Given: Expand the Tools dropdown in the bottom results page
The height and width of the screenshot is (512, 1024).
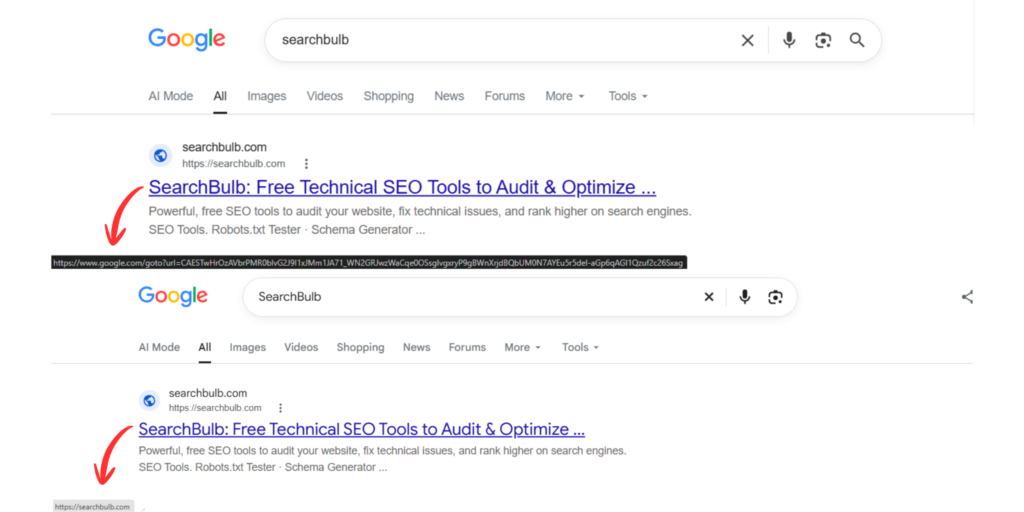Looking at the screenshot, I should click(581, 347).
